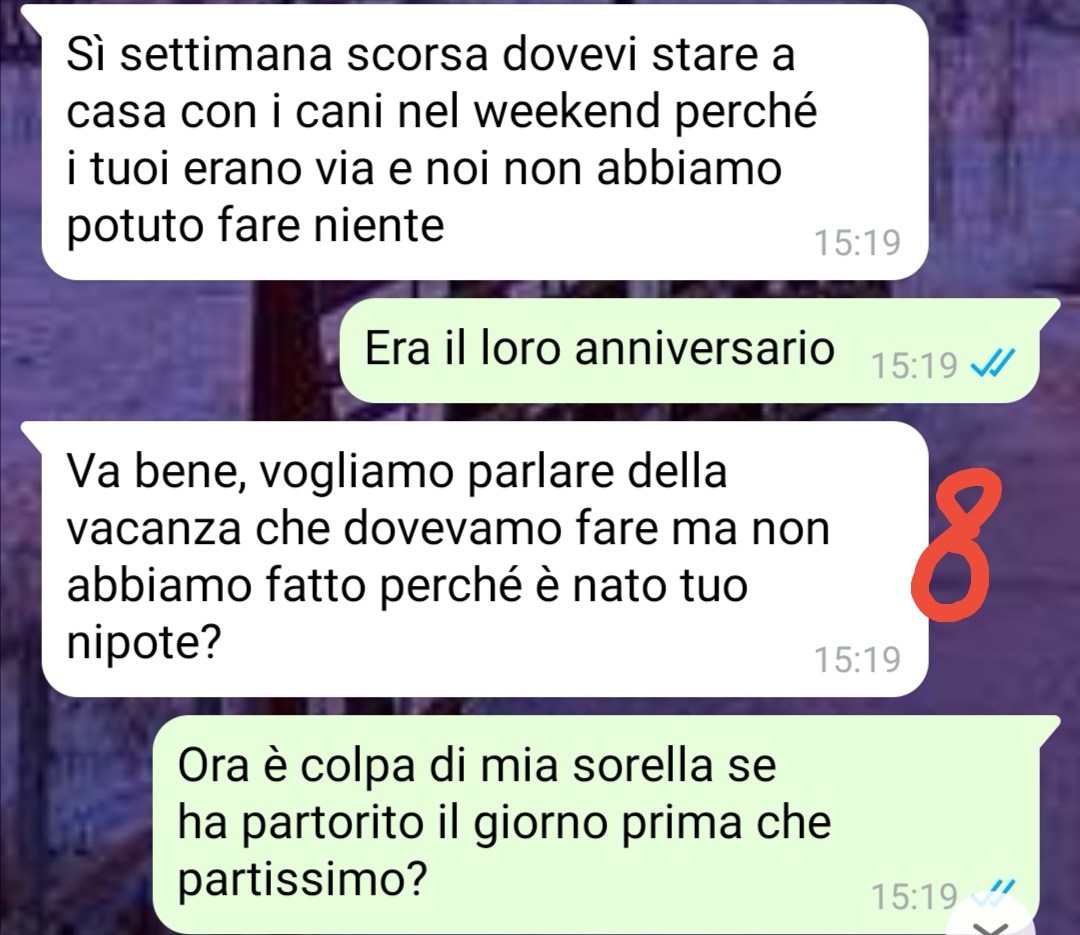1080x935 pixels.
Task: Click the word 'anniversario' in green bubble
Action: click(705, 348)
